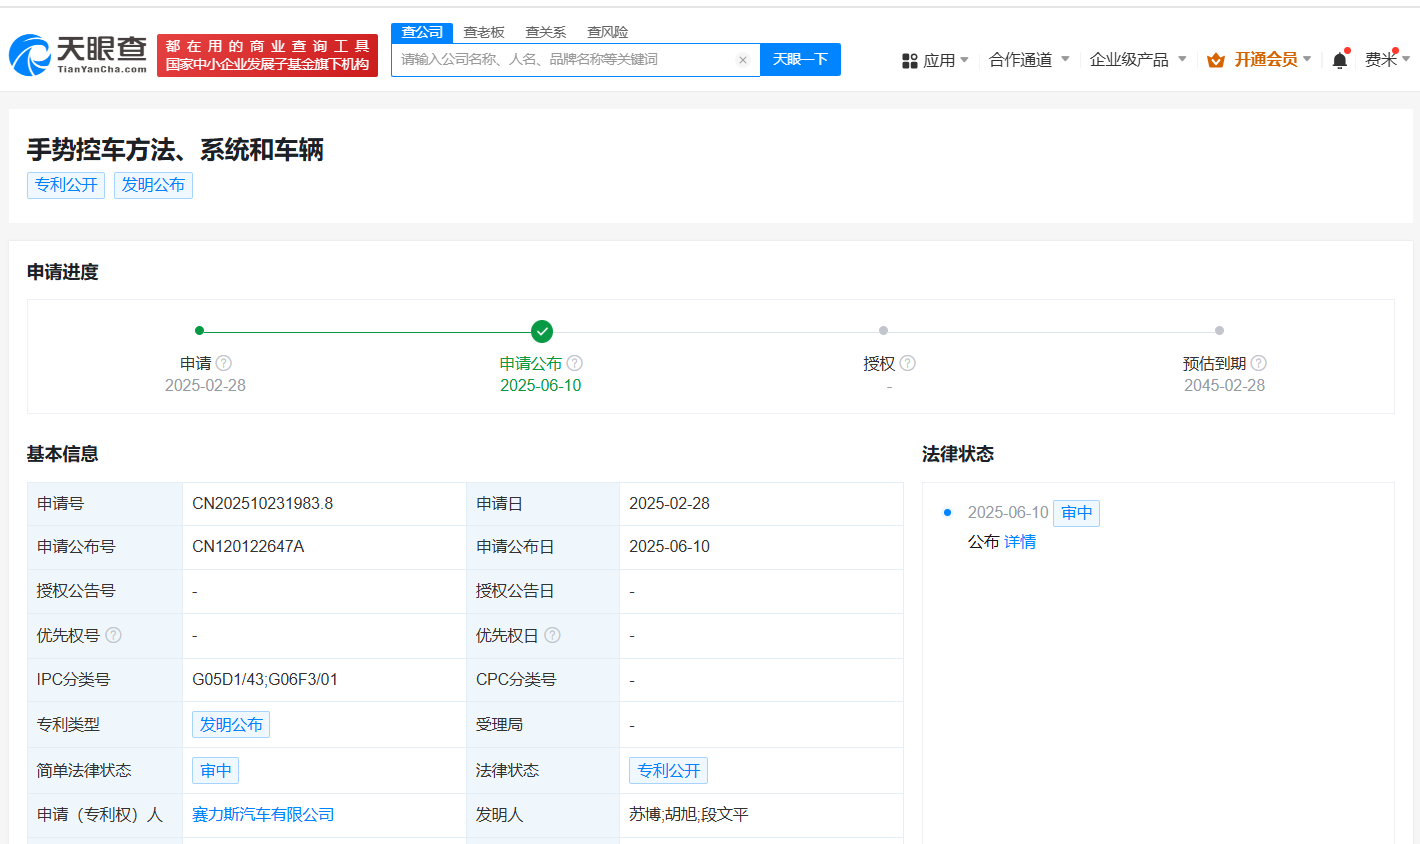
Task: Open the 详情 link under legal status
Action: point(1020,542)
